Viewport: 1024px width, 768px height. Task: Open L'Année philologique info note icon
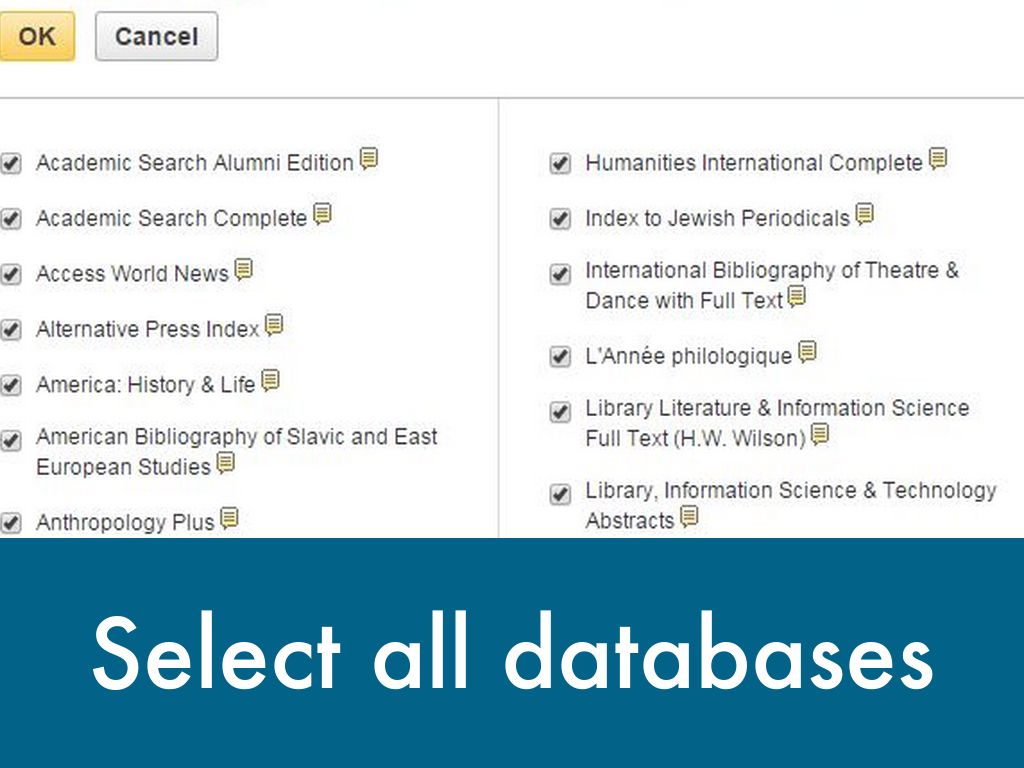pyautogui.click(x=807, y=352)
